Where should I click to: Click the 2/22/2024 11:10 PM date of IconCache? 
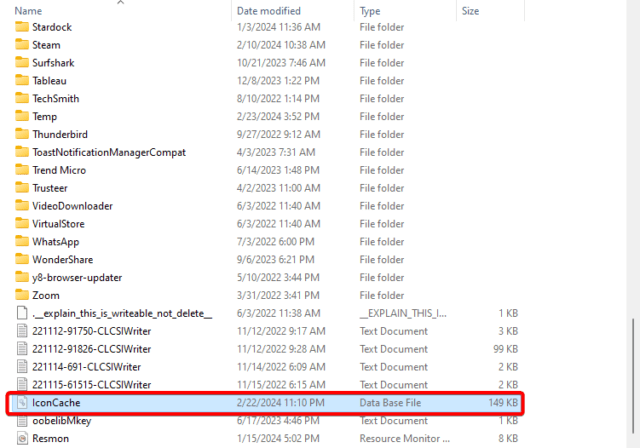pos(280,403)
